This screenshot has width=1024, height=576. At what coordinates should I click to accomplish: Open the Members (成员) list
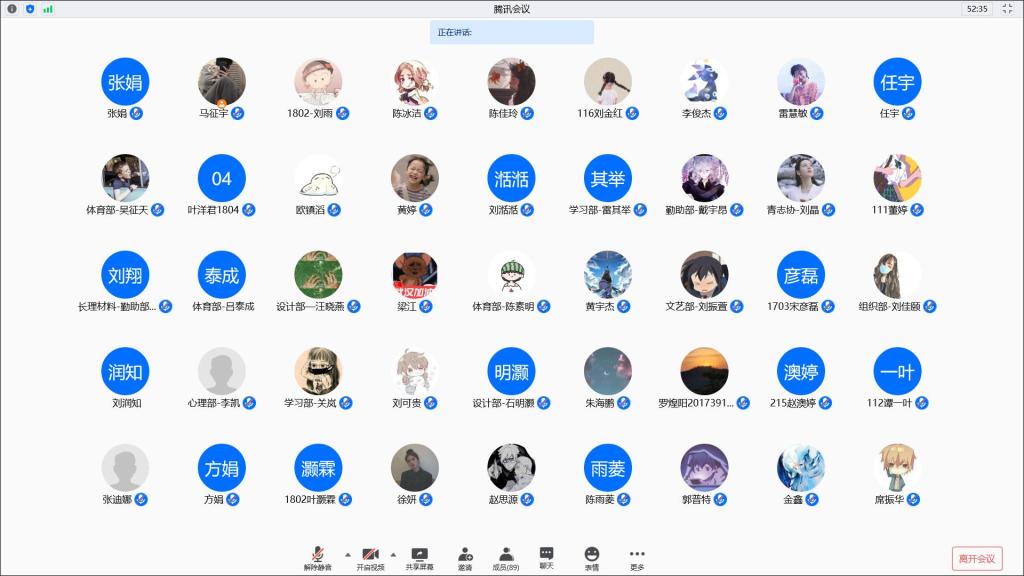[506, 554]
